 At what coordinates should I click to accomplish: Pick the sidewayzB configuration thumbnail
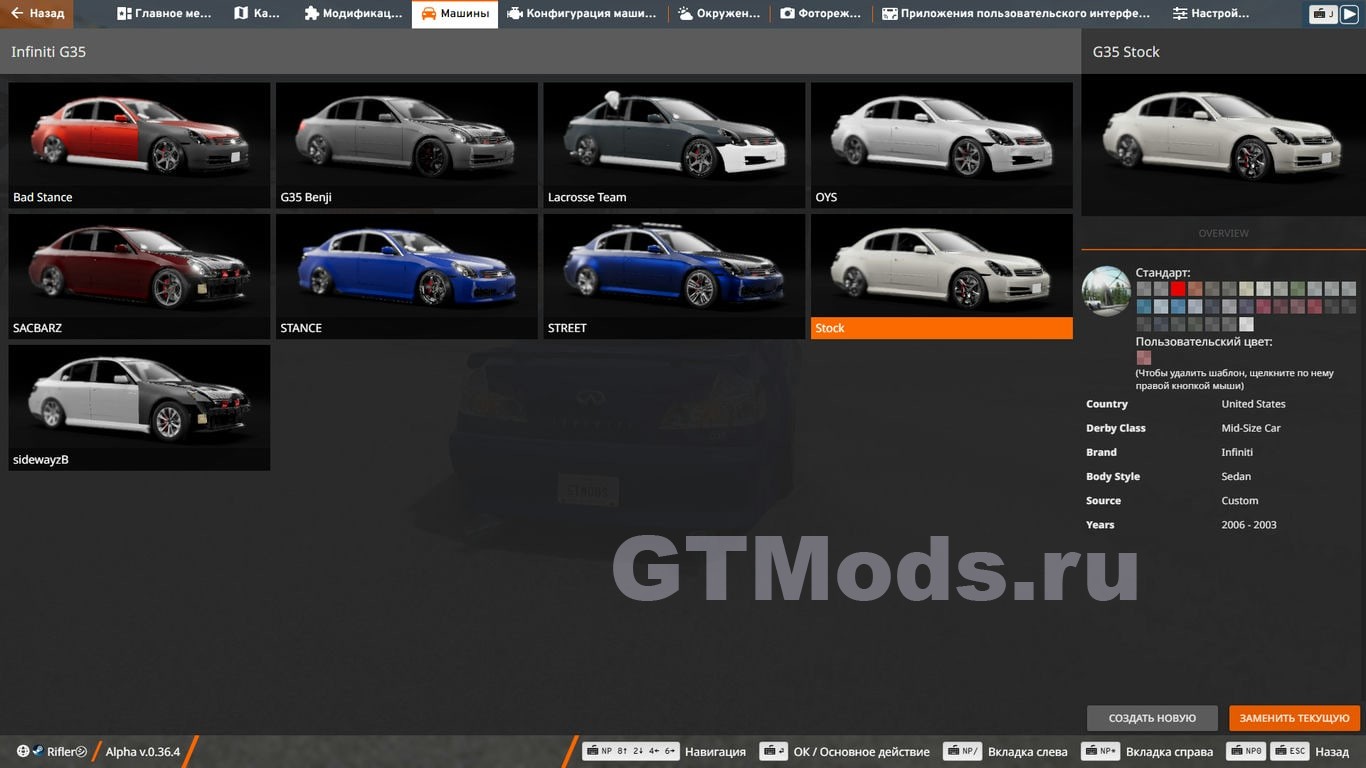139,408
